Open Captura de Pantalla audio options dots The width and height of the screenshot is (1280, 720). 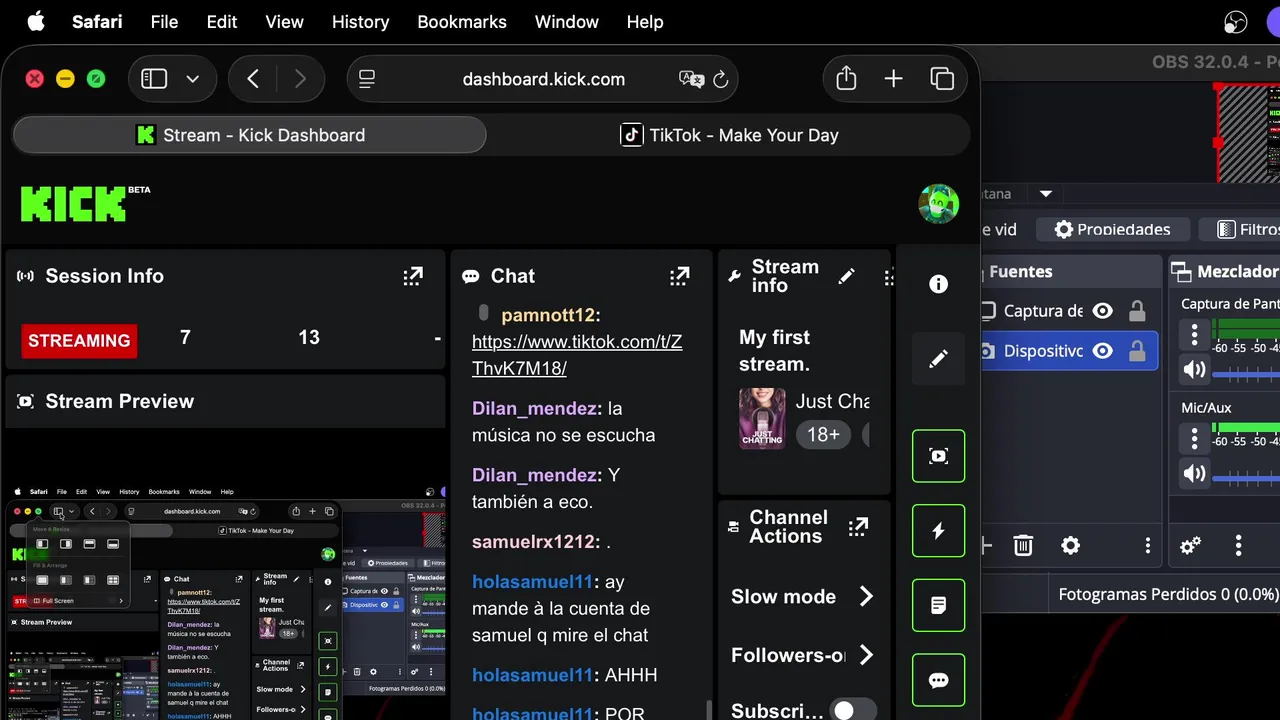[x=1194, y=334]
